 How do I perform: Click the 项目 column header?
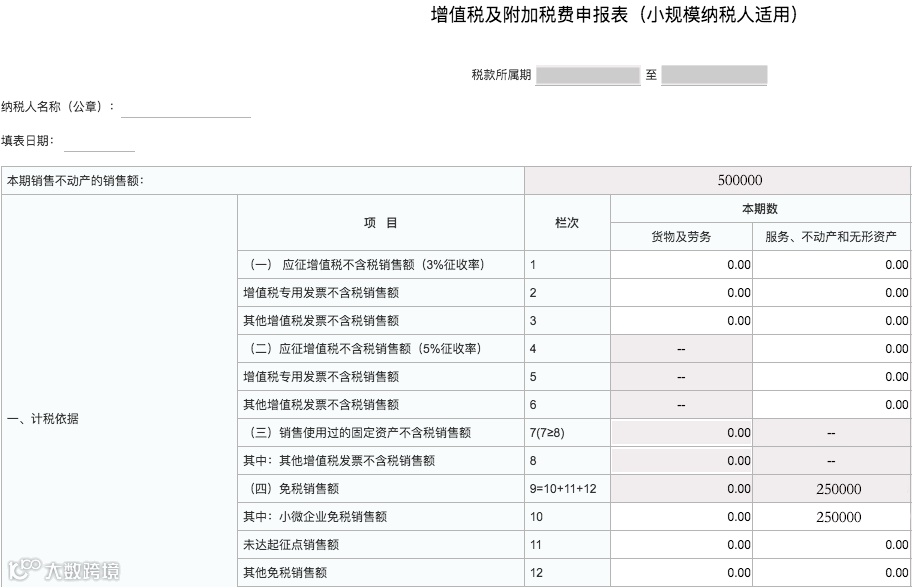point(381,223)
